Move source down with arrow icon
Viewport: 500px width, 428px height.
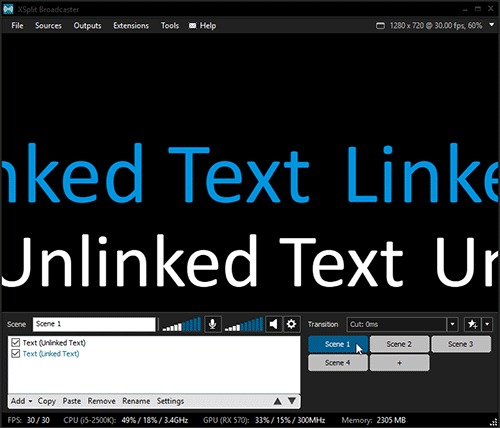tap(292, 401)
